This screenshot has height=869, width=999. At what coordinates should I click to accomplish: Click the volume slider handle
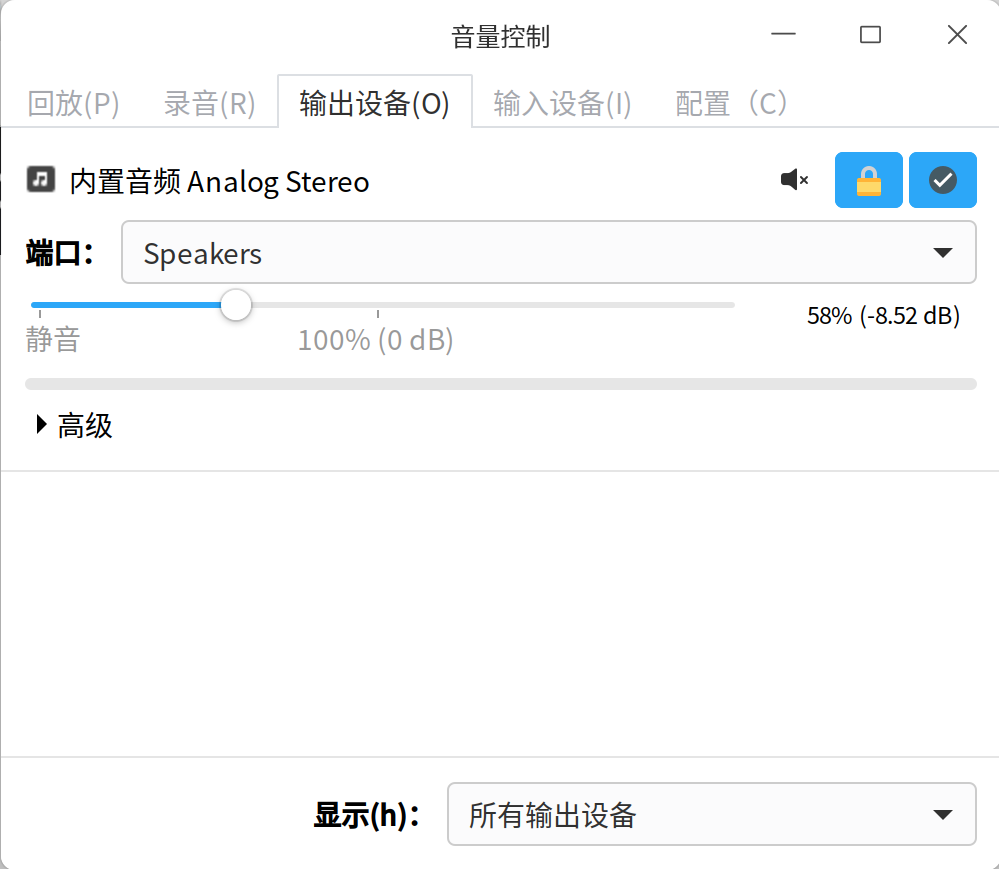[236, 305]
